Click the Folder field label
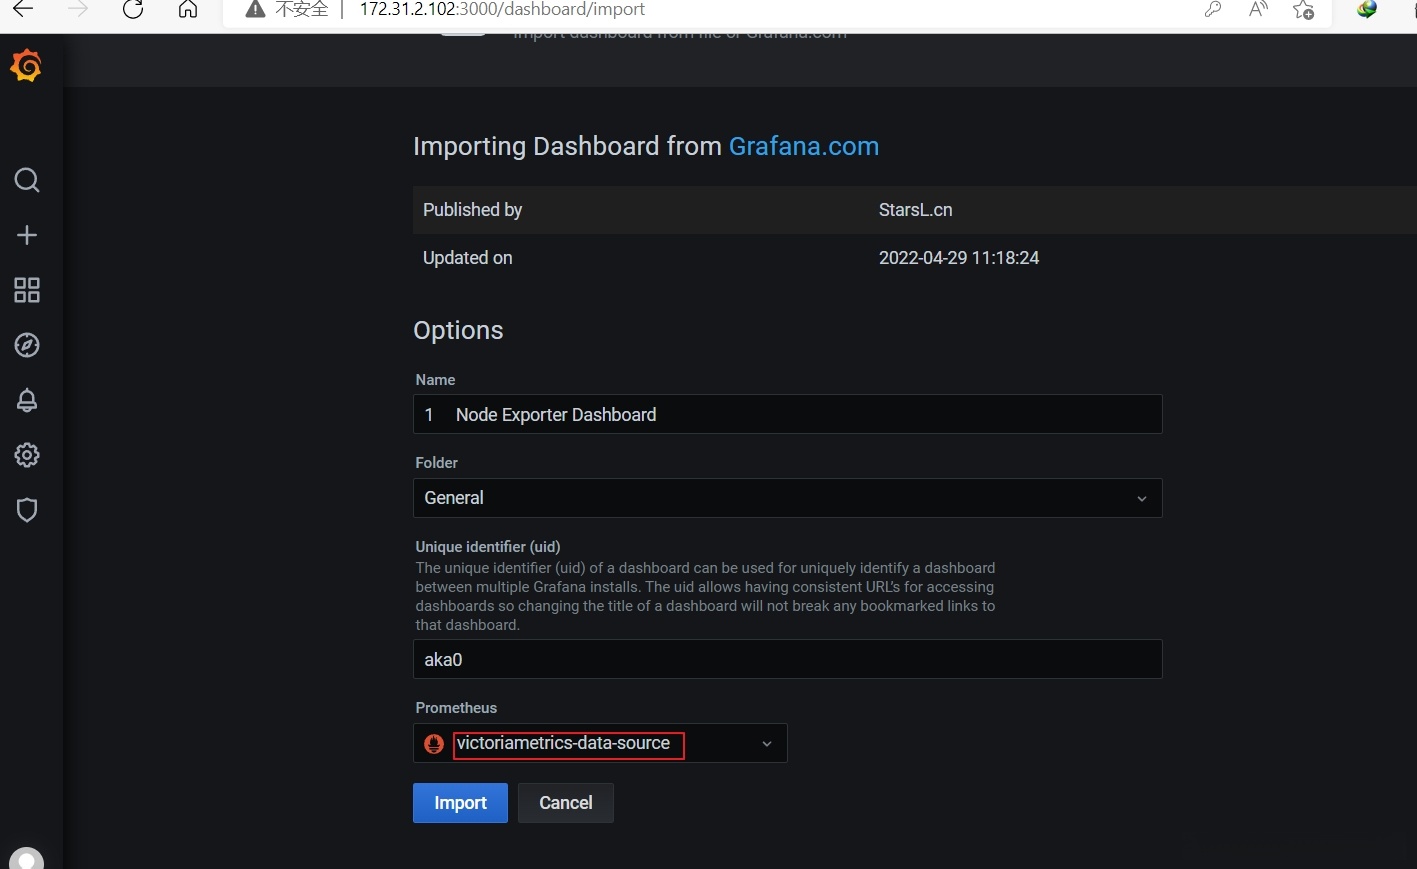The width and height of the screenshot is (1417, 869). tap(437, 463)
